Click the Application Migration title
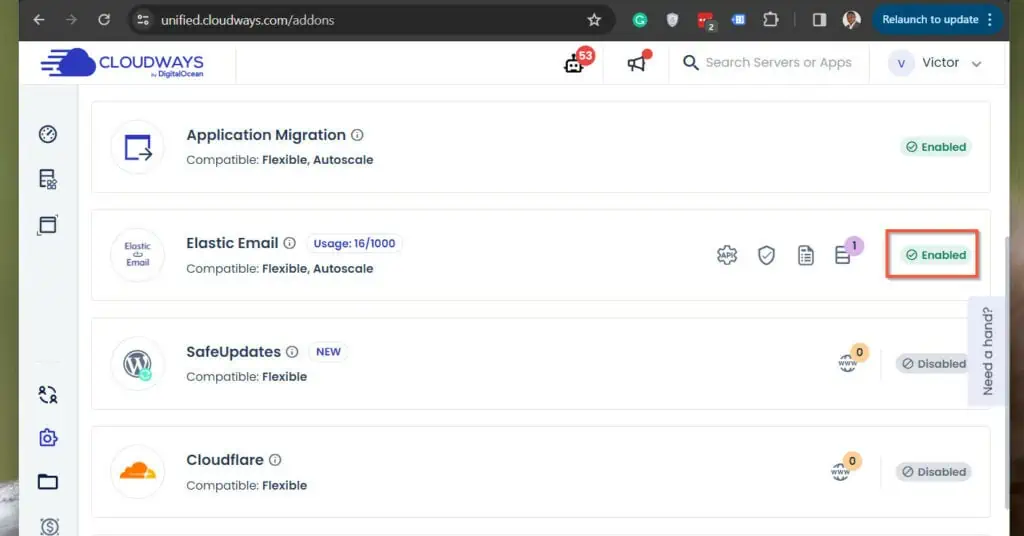The width and height of the screenshot is (1024, 536). click(266, 135)
